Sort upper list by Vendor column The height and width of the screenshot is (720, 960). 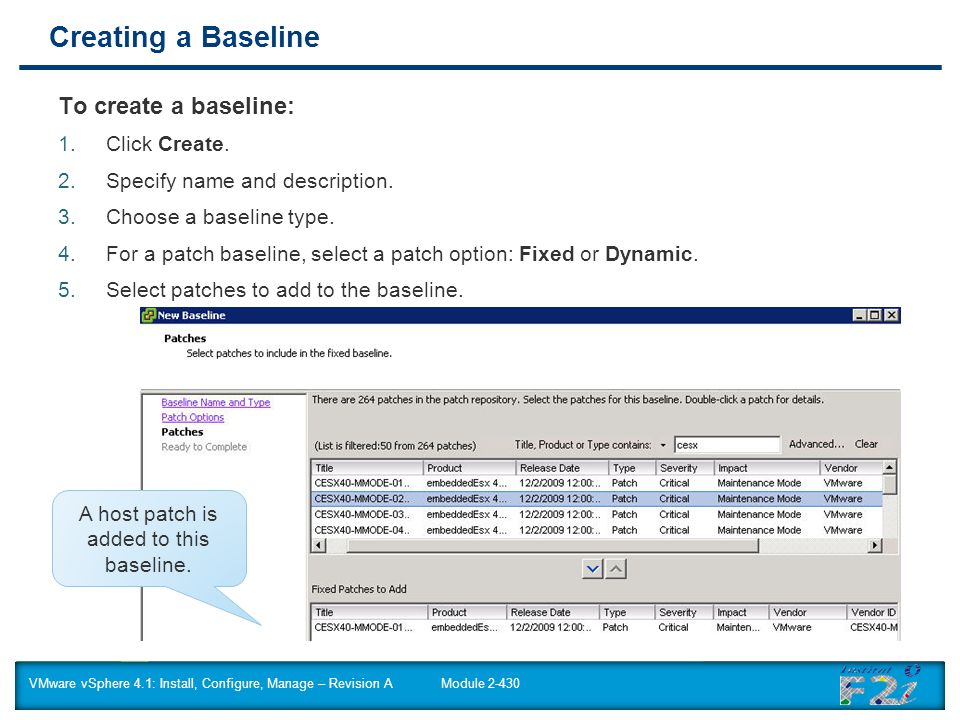852,468
